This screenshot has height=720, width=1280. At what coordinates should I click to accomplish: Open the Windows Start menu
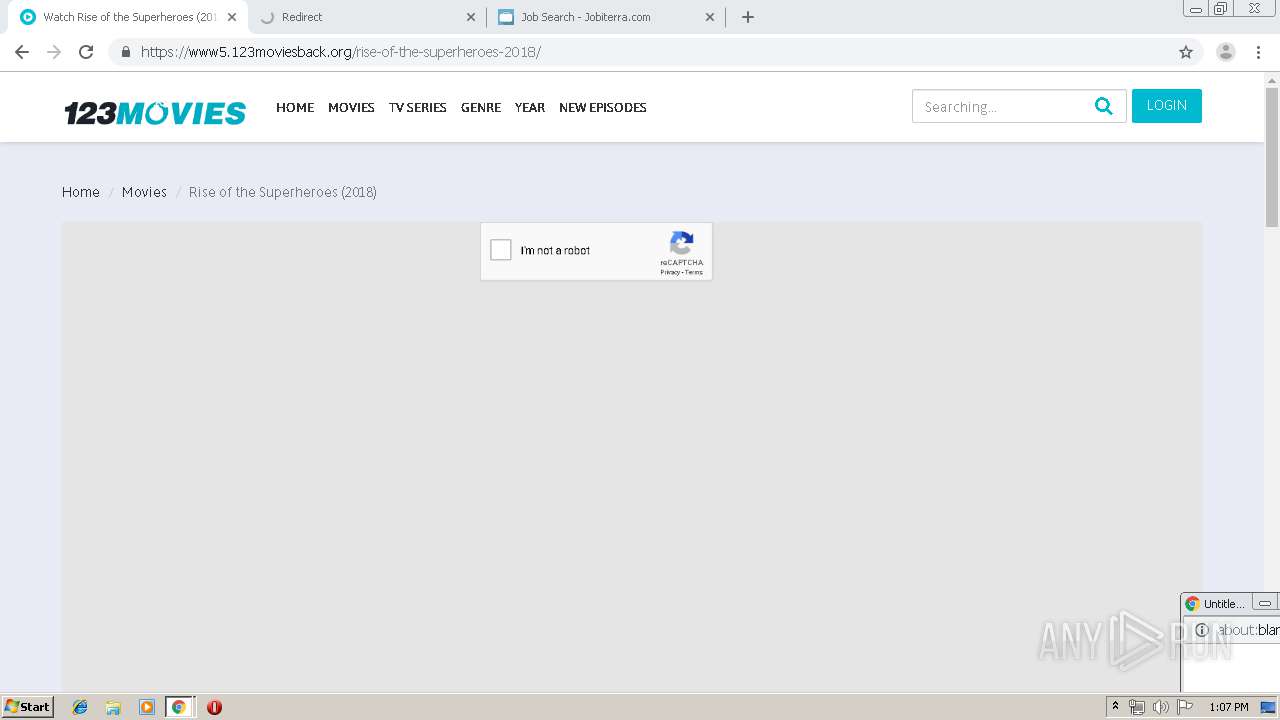[x=28, y=707]
